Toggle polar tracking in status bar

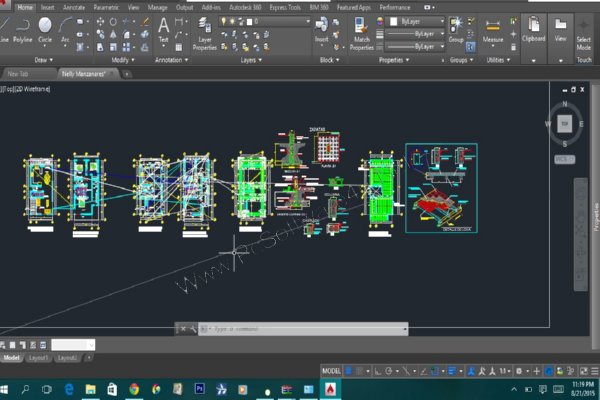(x=389, y=371)
